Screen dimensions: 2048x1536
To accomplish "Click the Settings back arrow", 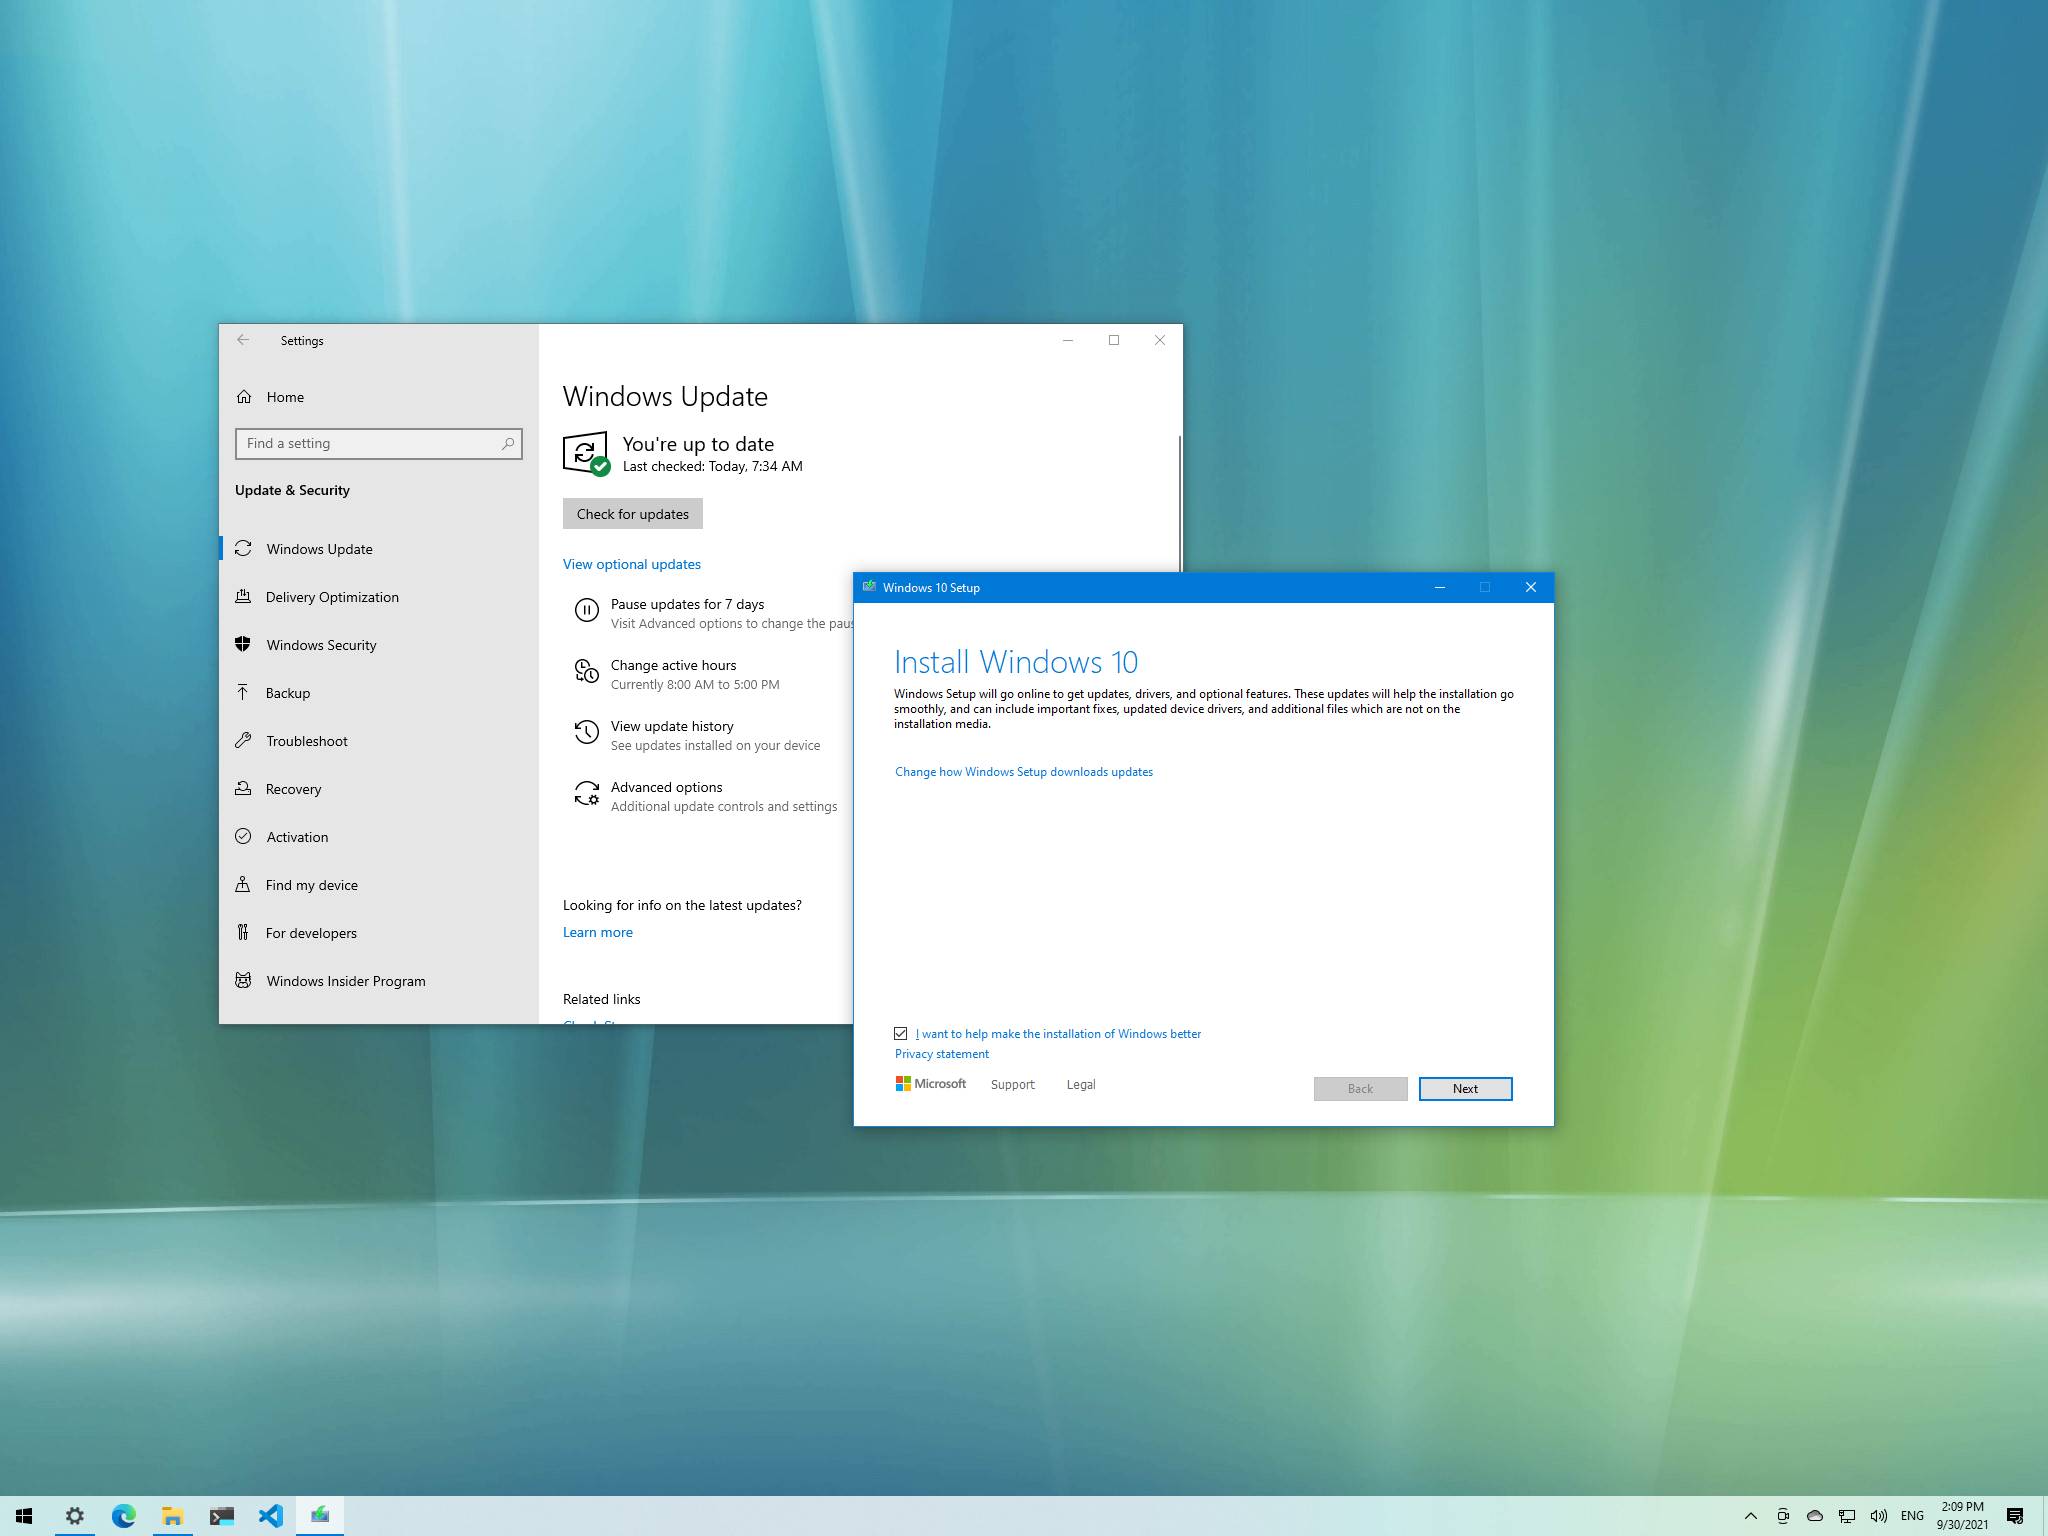I will pyautogui.click(x=243, y=340).
